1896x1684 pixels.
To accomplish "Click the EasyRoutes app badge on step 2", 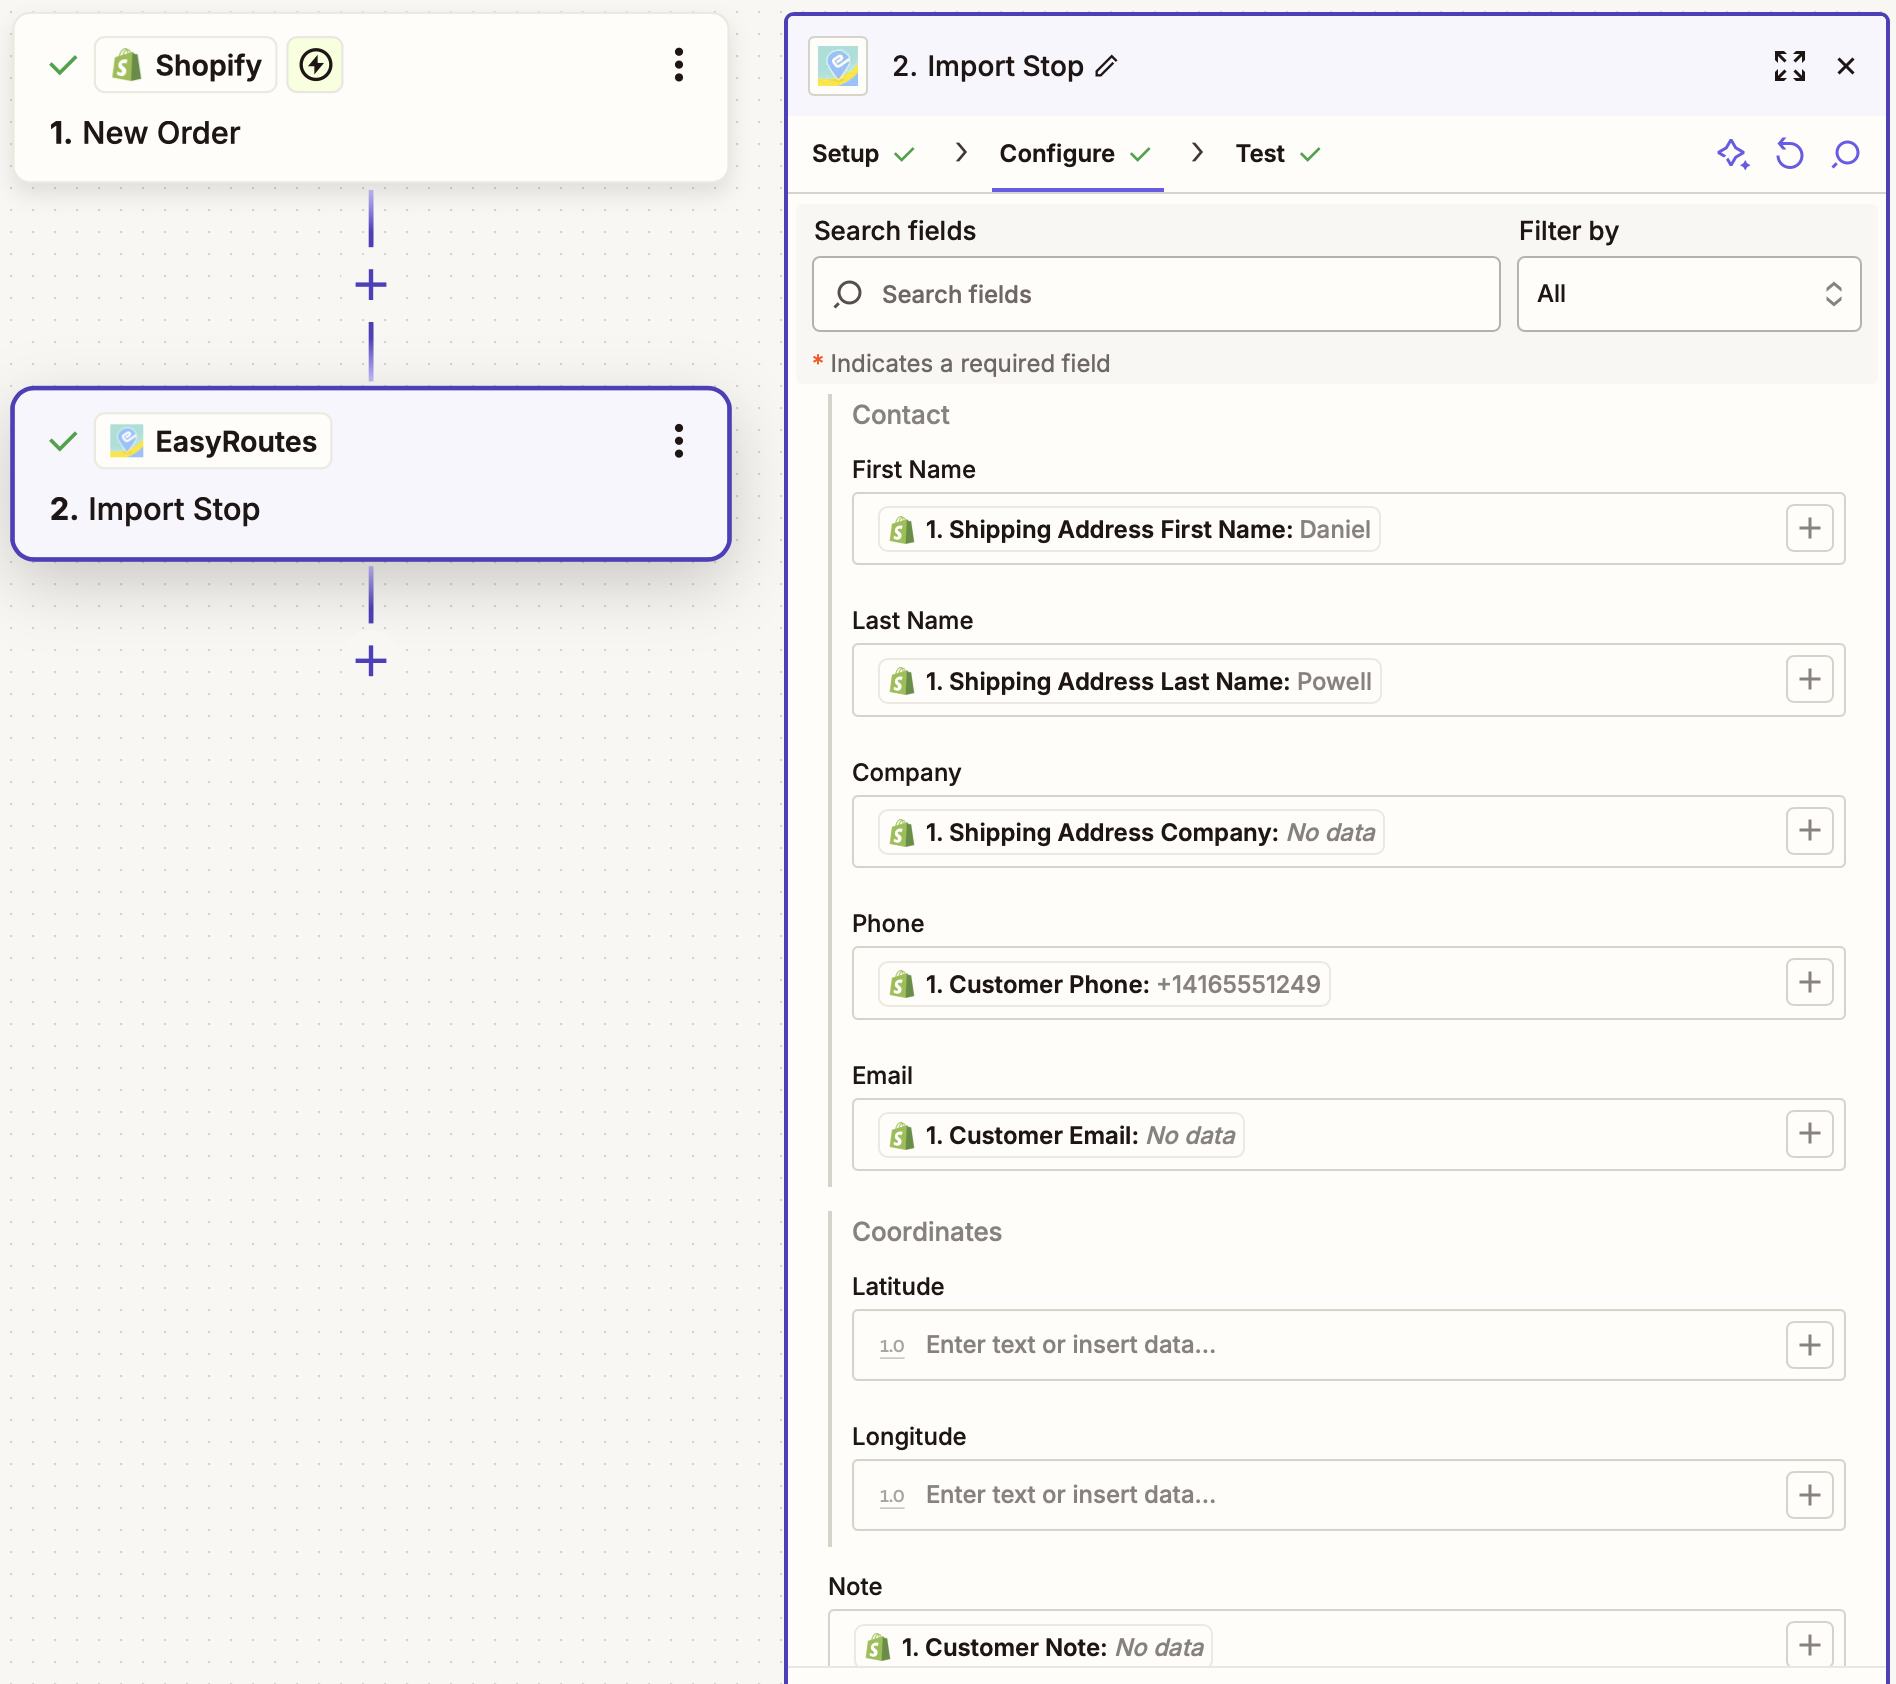I will pyautogui.click(x=213, y=441).
